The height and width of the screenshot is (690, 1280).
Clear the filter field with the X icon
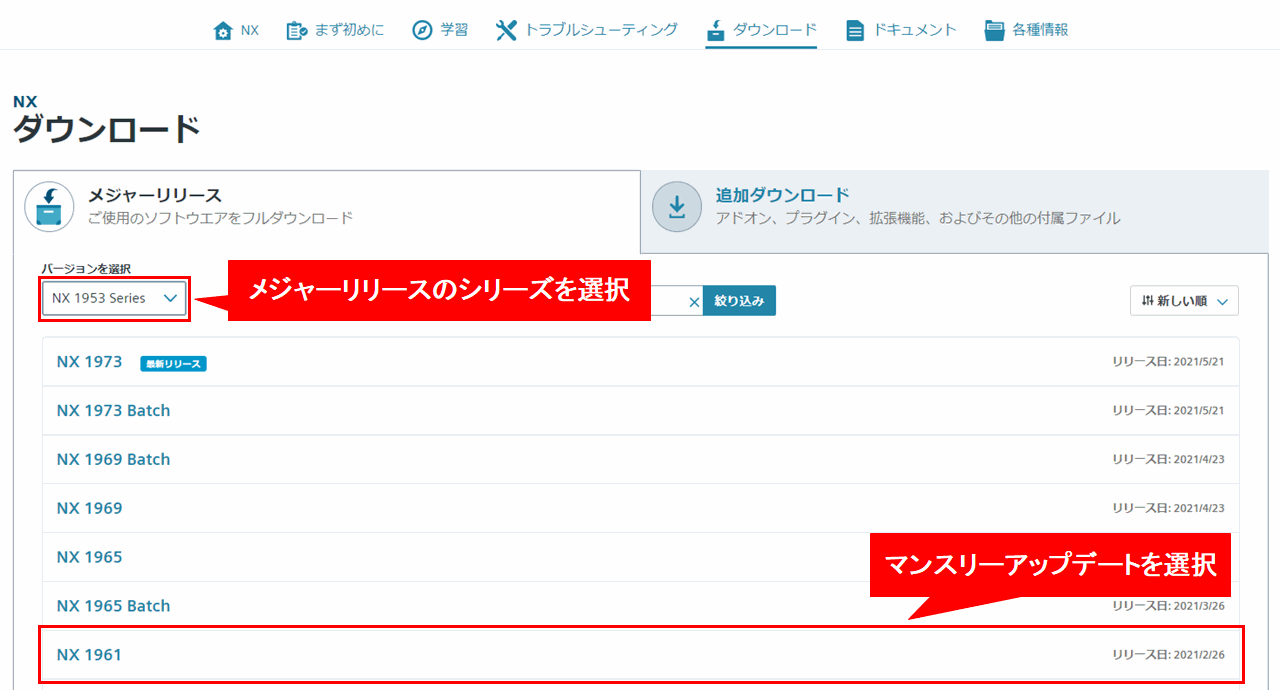click(x=695, y=301)
